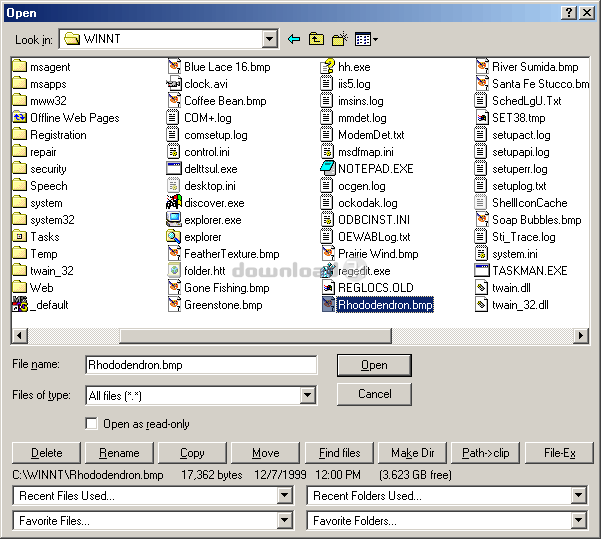Select the setupapi.log file name

(521, 152)
